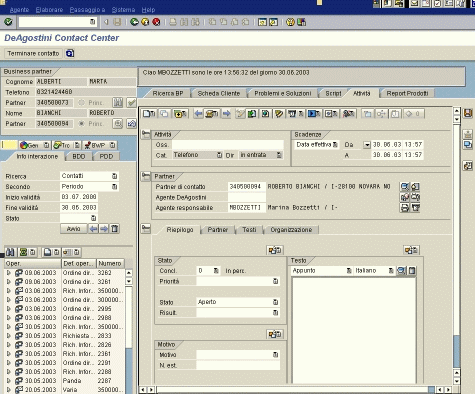Image resolution: width=475 pixels, height=394 pixels.
Task: Open the Passaggio a menu
Action: click(87, 10)
